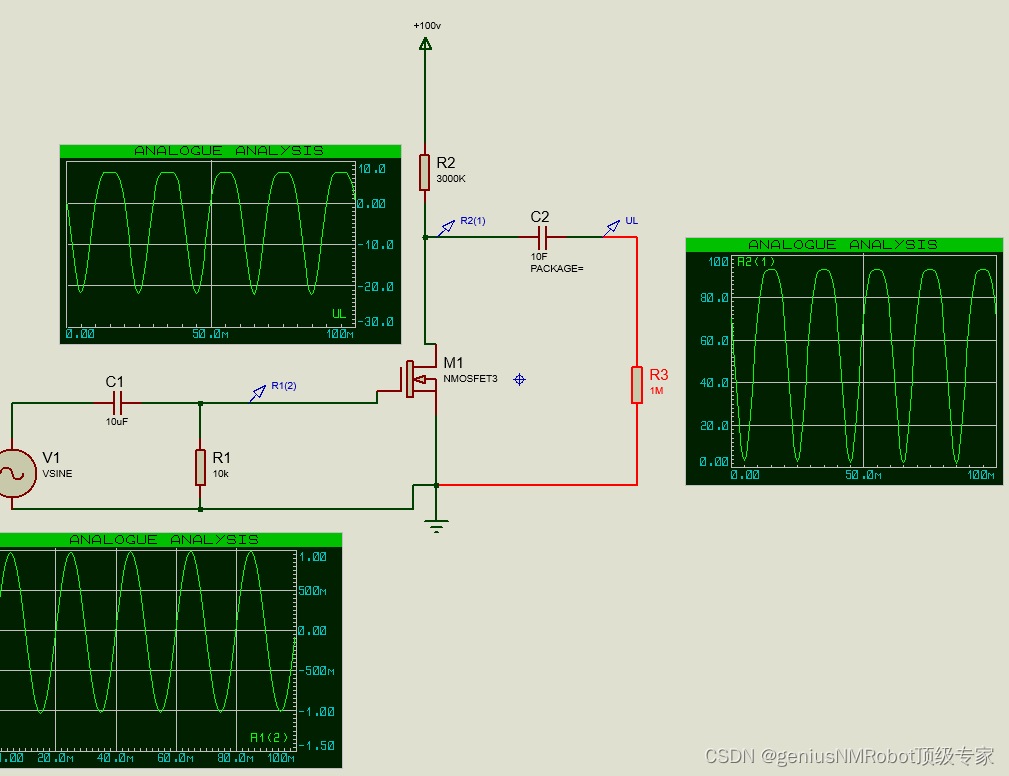
Task: Click the R2 reference label
Action: click(x=446, y=163)
